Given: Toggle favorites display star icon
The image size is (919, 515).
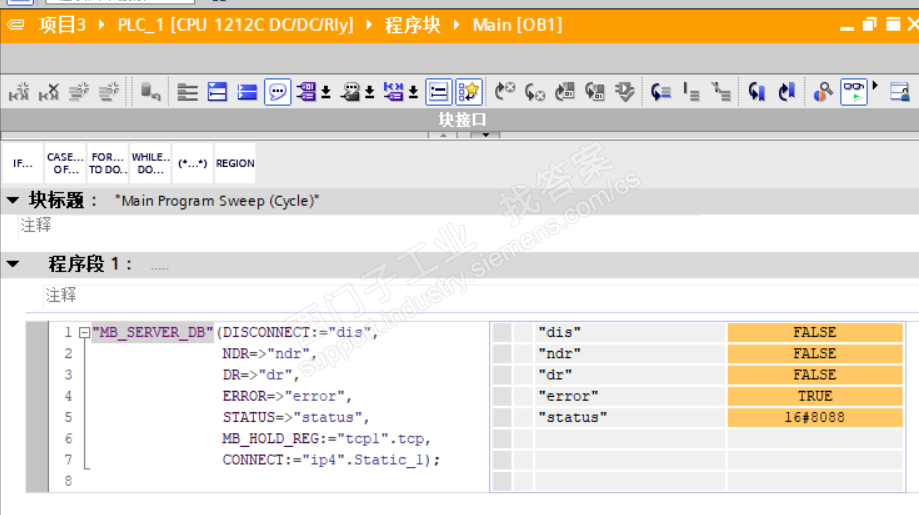Looking at the screenshot, I should coord(468,92).
